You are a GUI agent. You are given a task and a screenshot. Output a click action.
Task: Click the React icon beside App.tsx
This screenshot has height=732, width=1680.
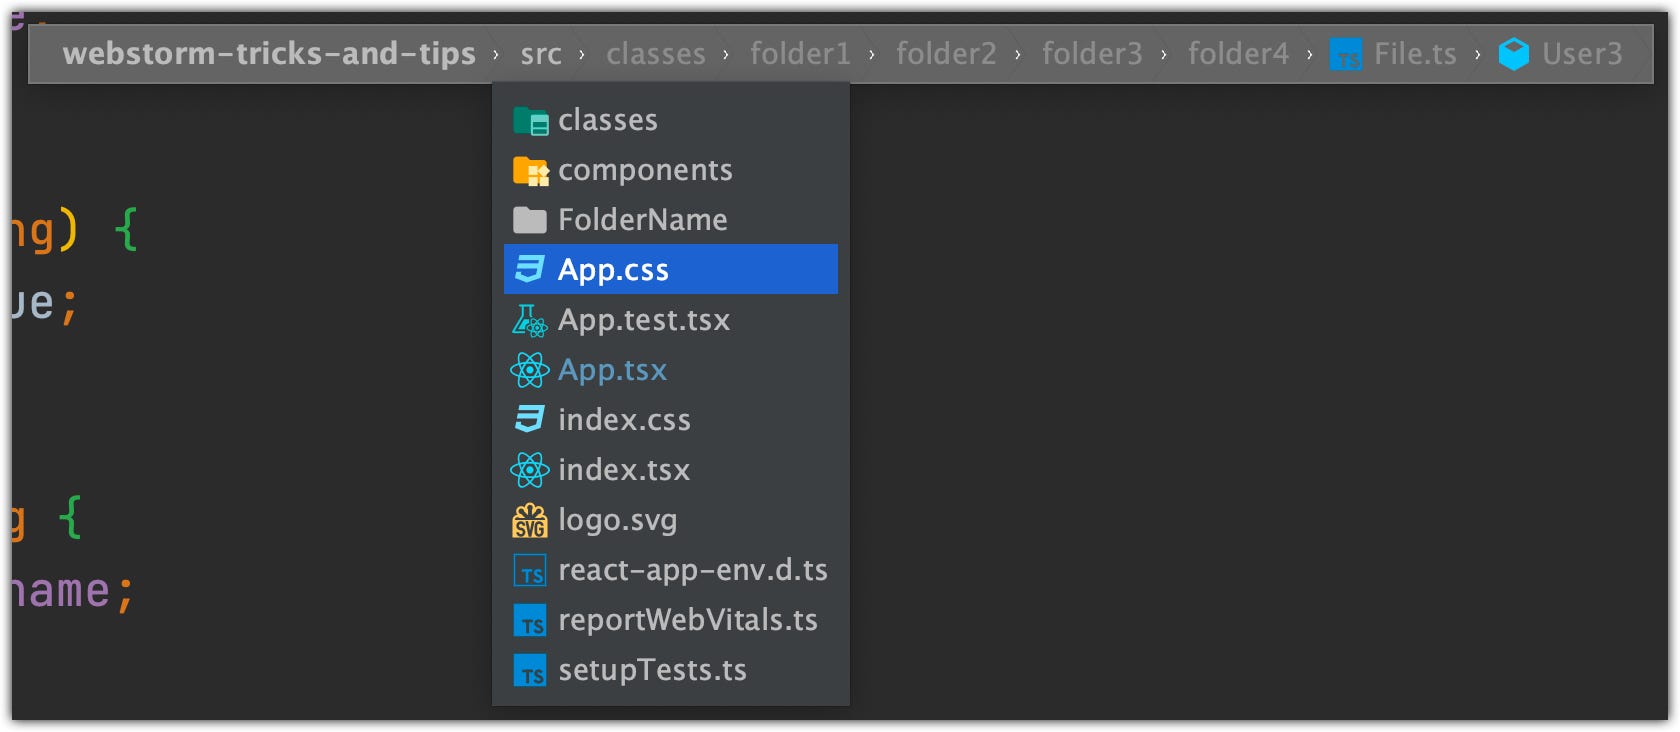(529, 370)
